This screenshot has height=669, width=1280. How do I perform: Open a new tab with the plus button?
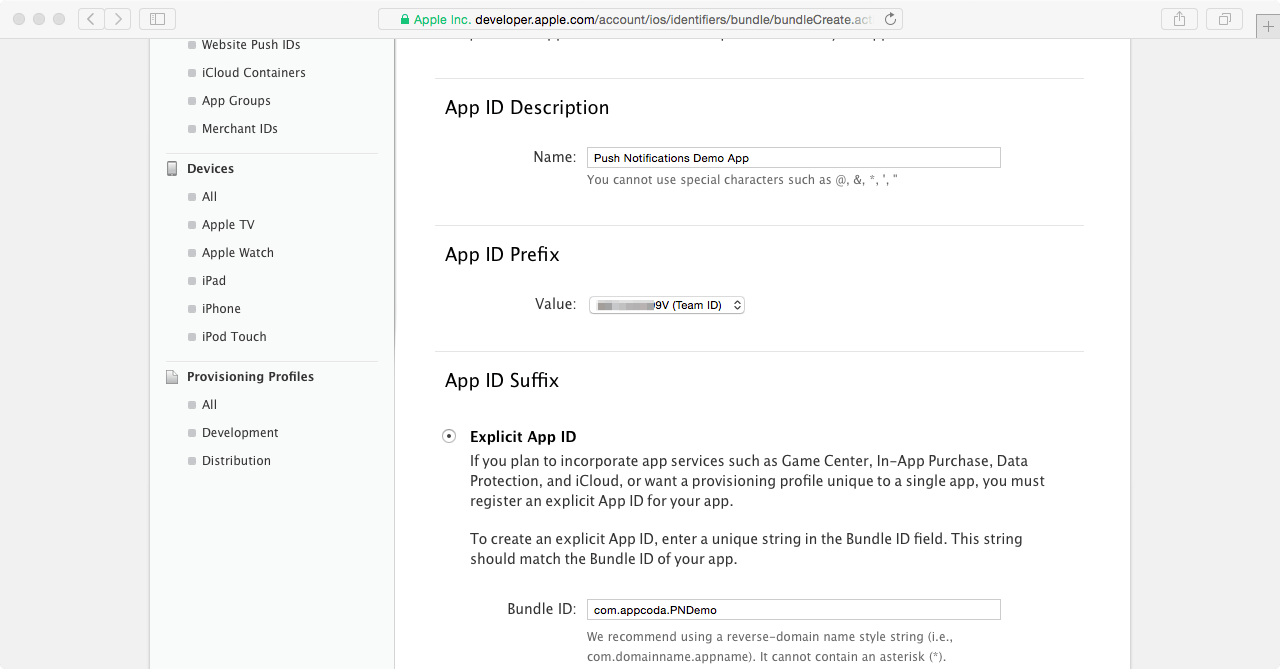[1268, 26]
